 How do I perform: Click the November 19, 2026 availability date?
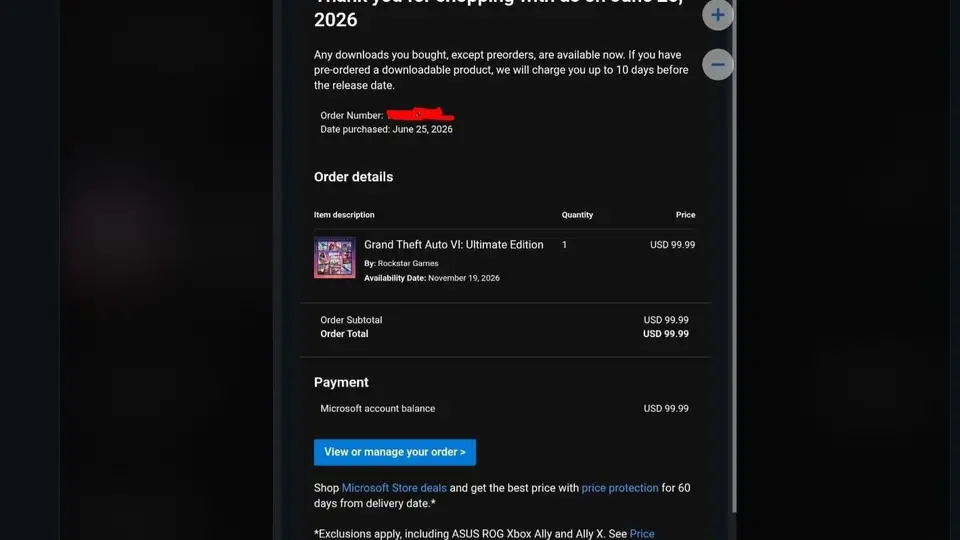(x=463, y=278)
